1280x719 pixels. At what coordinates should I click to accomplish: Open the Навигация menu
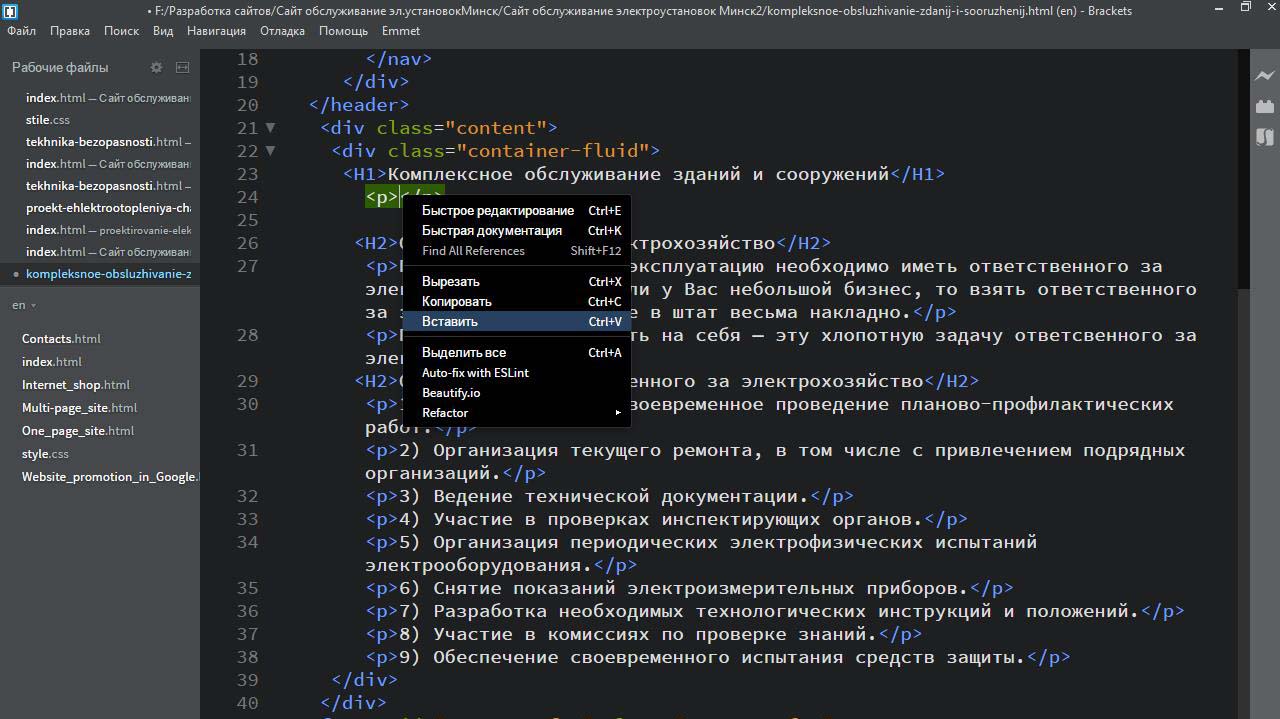point(216,31)
